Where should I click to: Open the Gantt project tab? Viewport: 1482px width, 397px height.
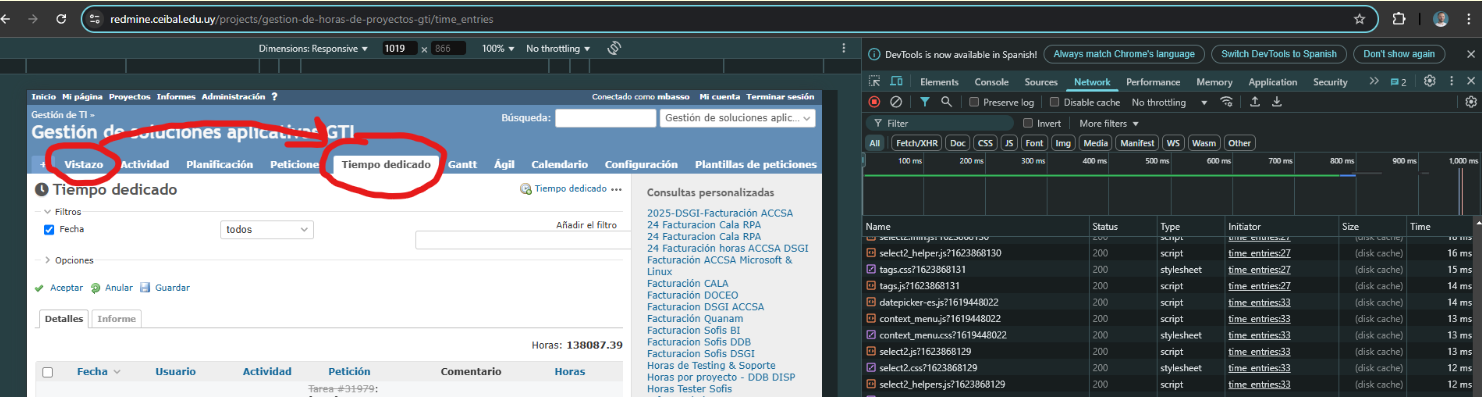pyautogui.click(x=462, y=164)
